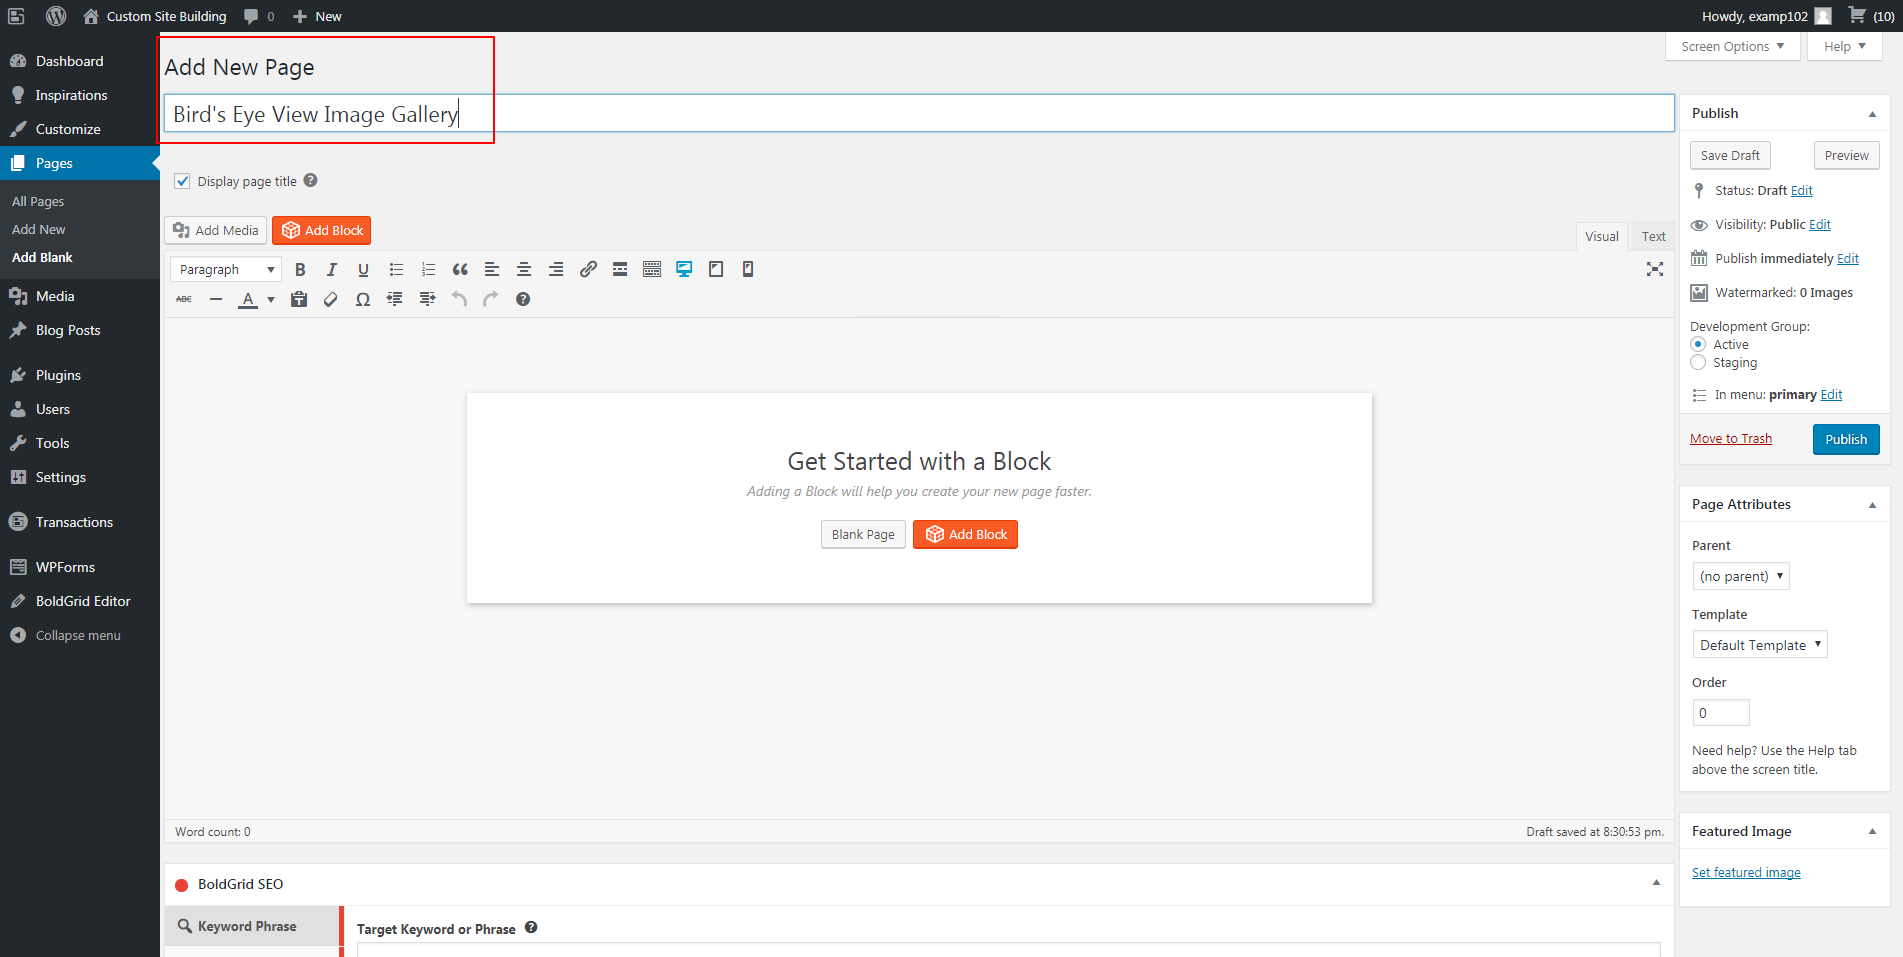Align text right
Screen dimensions: 1903x957
click(x=556, y=269)
